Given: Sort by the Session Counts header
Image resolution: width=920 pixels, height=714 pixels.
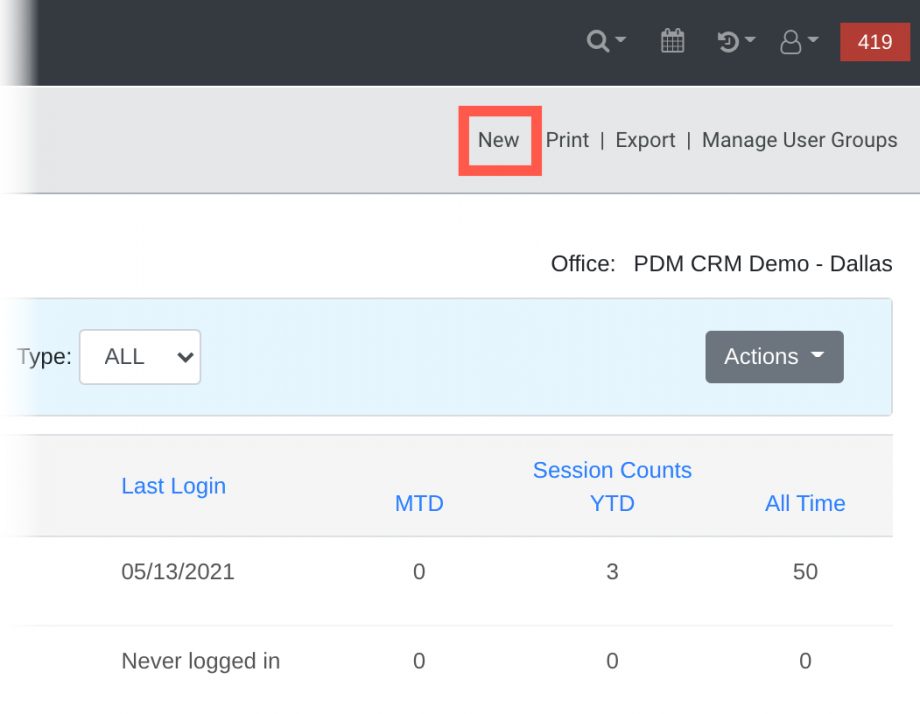Looking at the screenshot, I should coord(612,470).
